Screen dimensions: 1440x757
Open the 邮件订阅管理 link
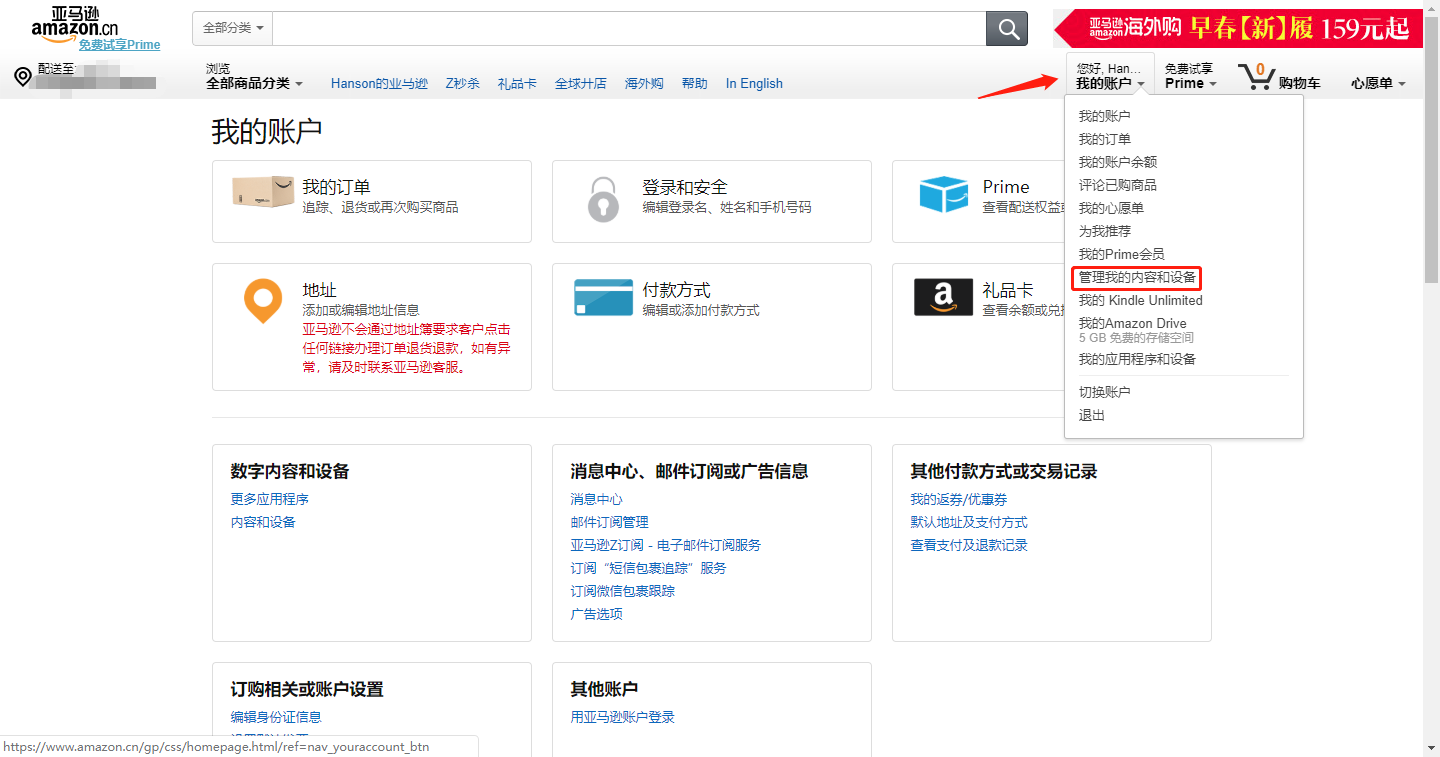(610, 522)
